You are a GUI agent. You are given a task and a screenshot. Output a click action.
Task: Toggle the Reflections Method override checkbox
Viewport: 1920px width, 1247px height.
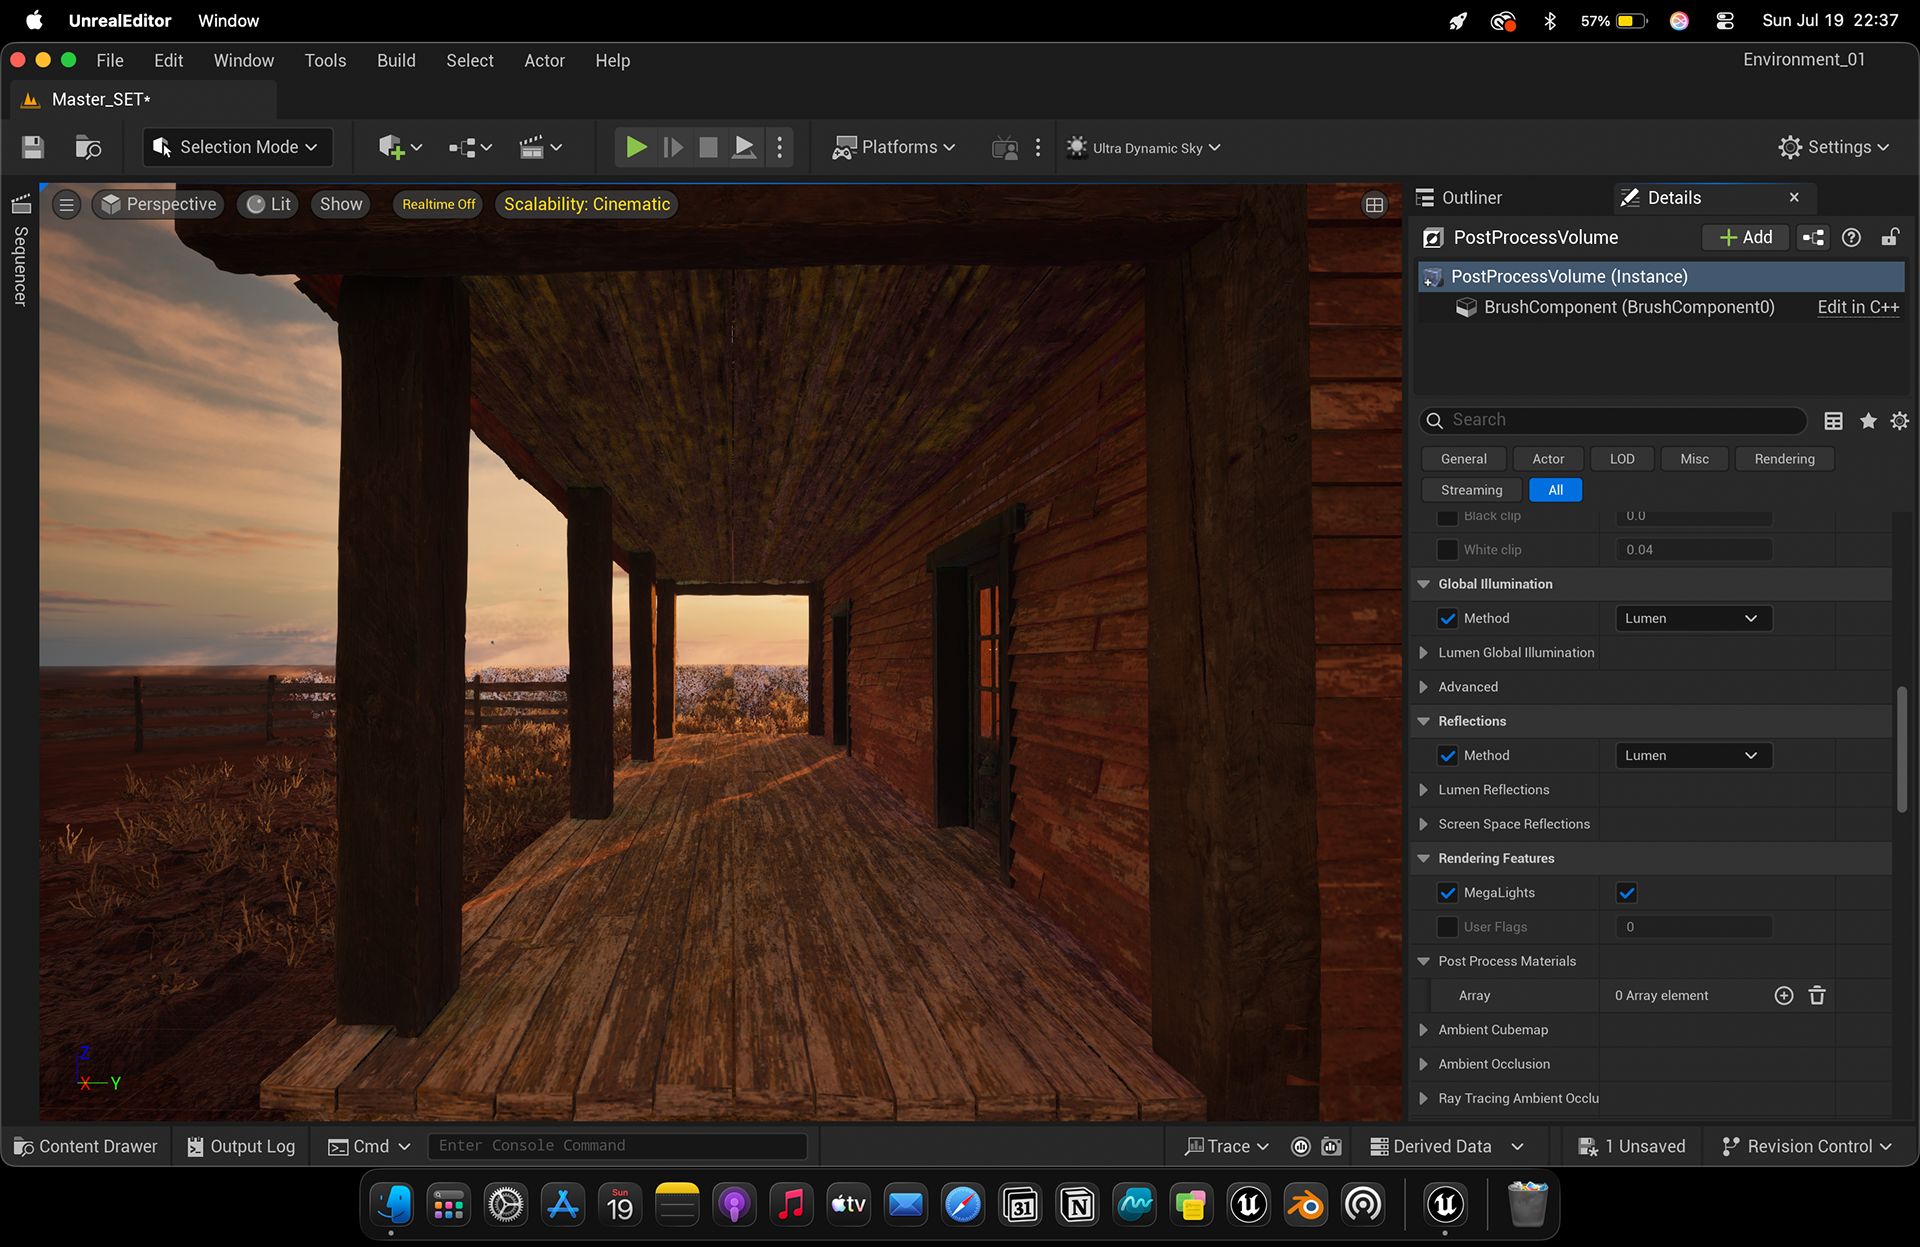click(x=1447, y=756)
